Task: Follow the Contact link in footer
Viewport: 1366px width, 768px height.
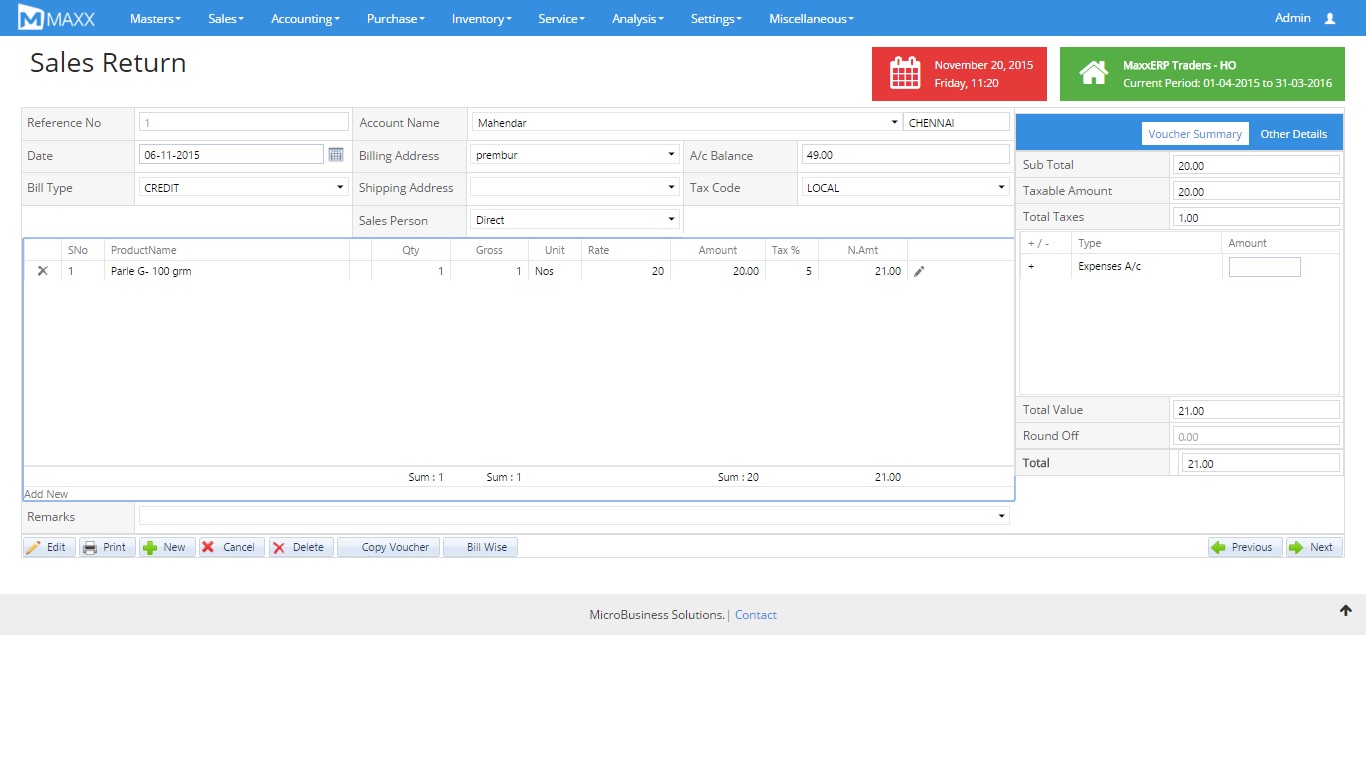Action: [x=755, y=615]
